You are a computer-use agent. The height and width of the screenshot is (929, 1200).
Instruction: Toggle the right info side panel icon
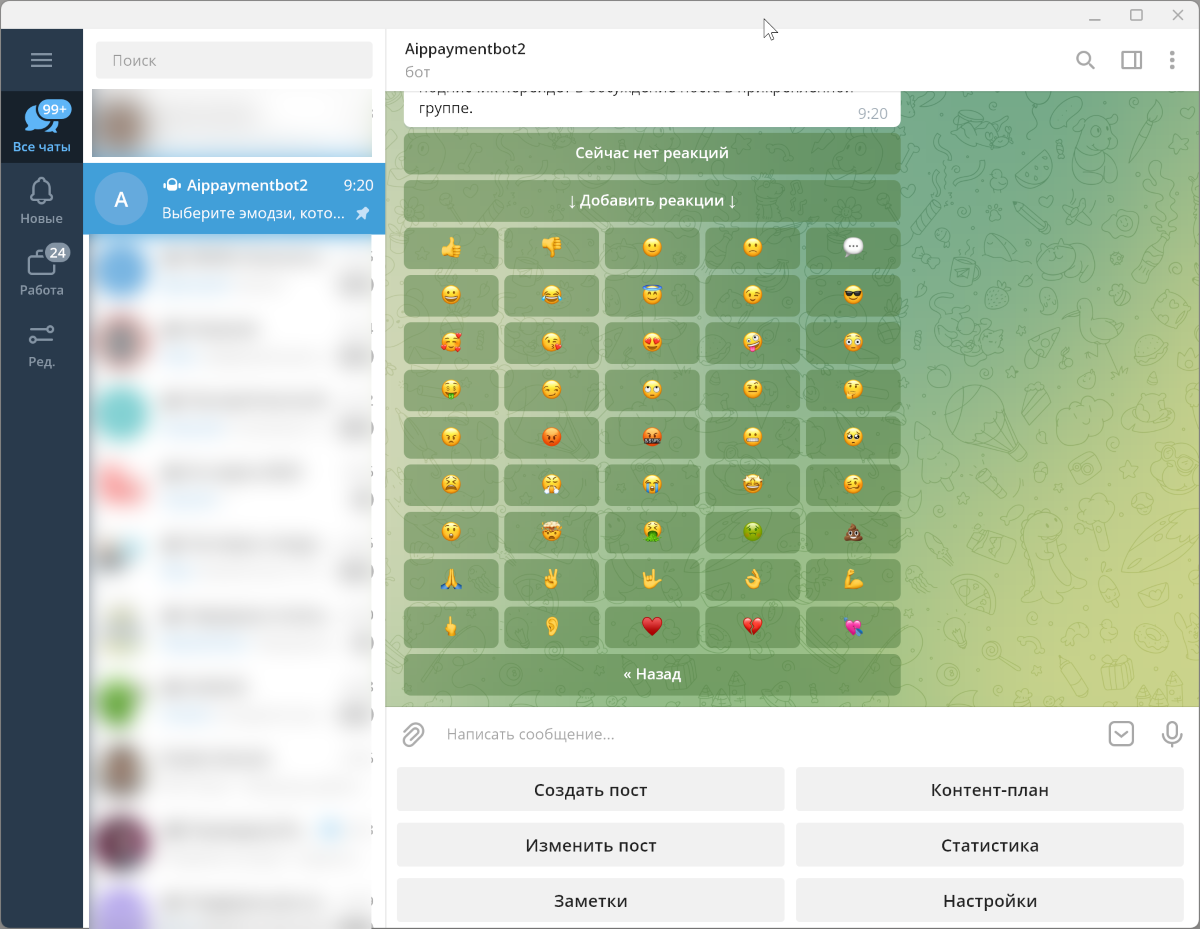click(1131, 60)
